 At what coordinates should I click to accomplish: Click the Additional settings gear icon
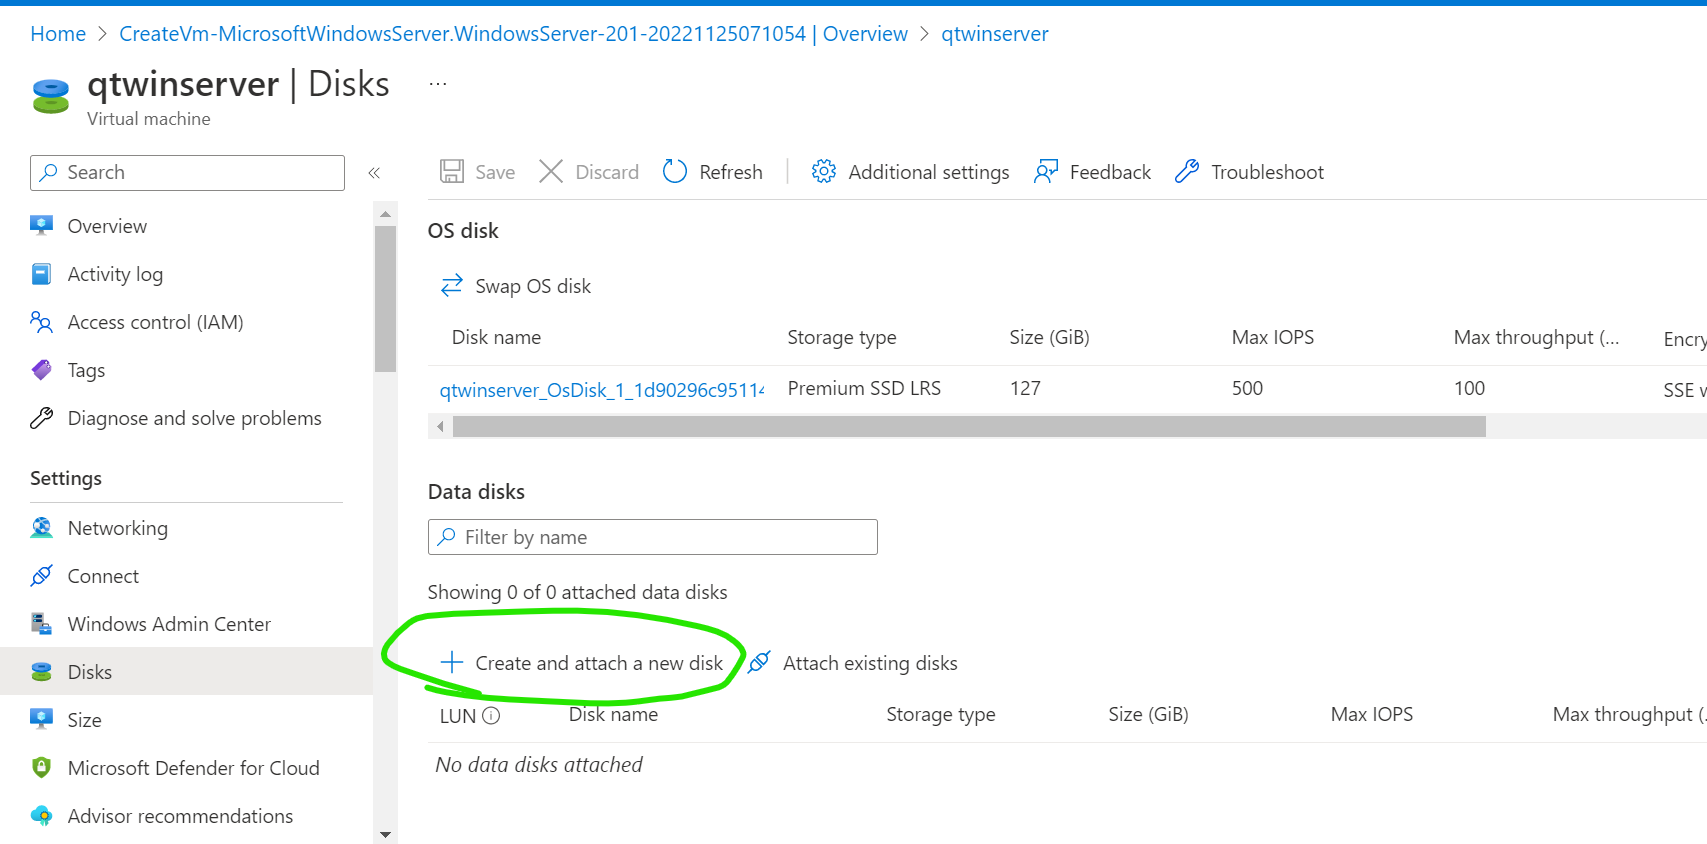coord(824,172)
